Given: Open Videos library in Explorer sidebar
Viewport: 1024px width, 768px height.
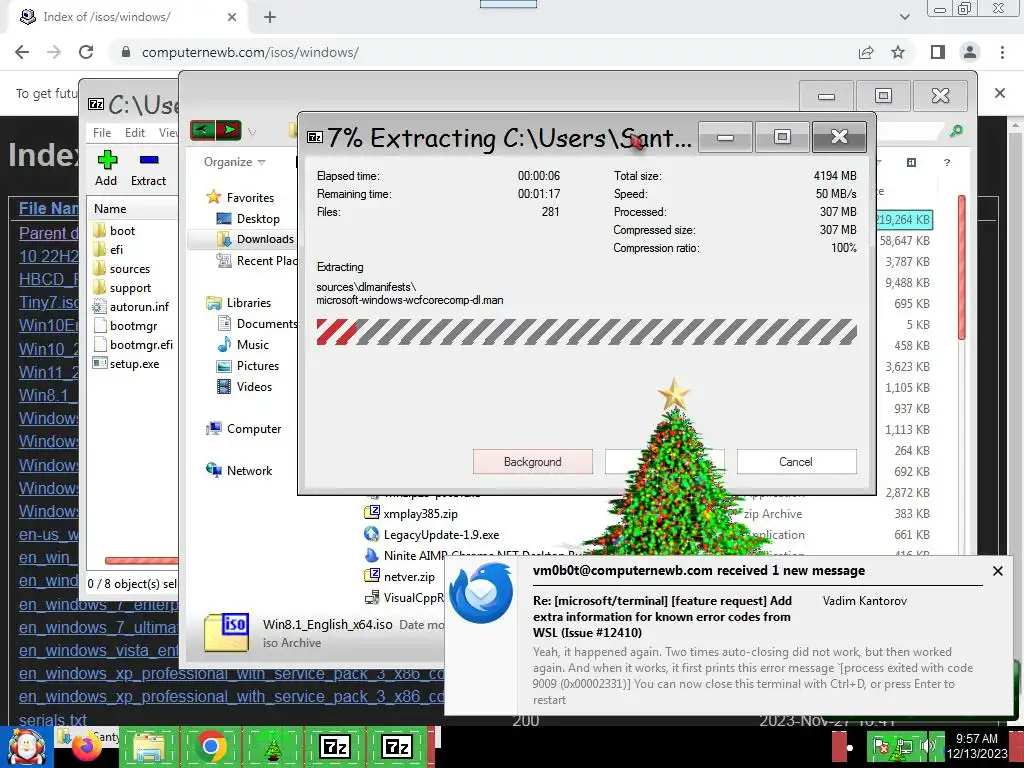Looking at the screenshot, I should coord(254,387).
